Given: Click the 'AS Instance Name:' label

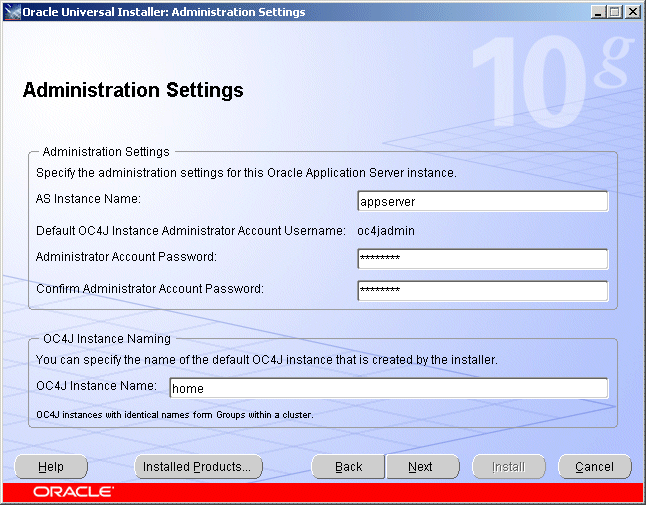Looking at the screenshot, I should click(x=88, y=199).
